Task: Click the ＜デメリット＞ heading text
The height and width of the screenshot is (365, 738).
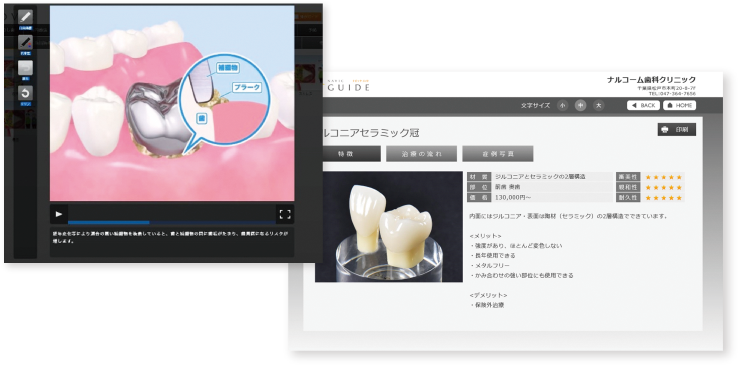Action: (488, 295)
